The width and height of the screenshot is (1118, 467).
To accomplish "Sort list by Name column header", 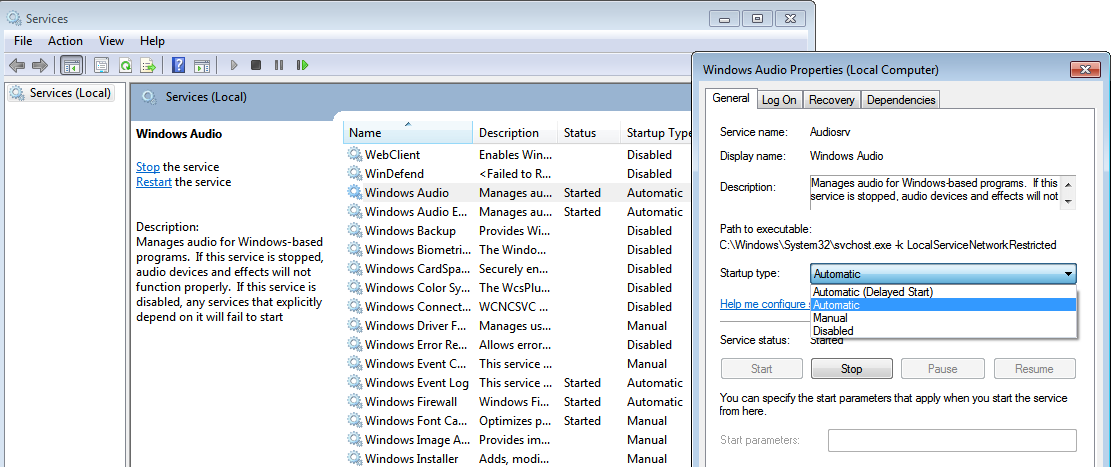I will [408, 133].
